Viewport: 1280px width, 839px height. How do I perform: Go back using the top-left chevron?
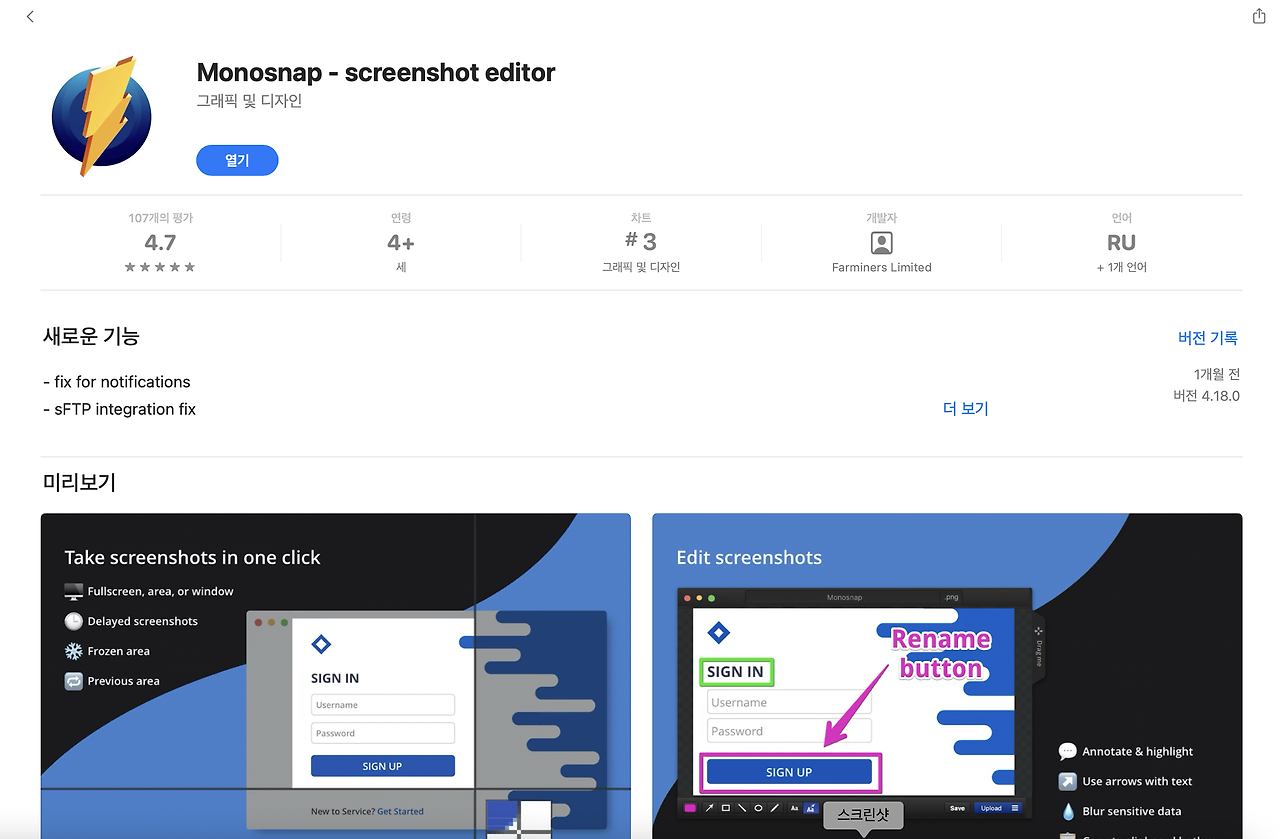pos(30,17)
